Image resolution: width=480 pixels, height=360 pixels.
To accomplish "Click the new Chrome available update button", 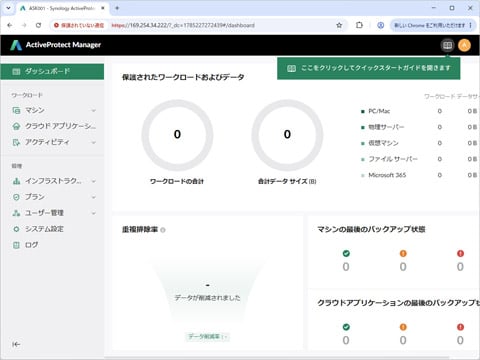I will (x=429, y=25).
